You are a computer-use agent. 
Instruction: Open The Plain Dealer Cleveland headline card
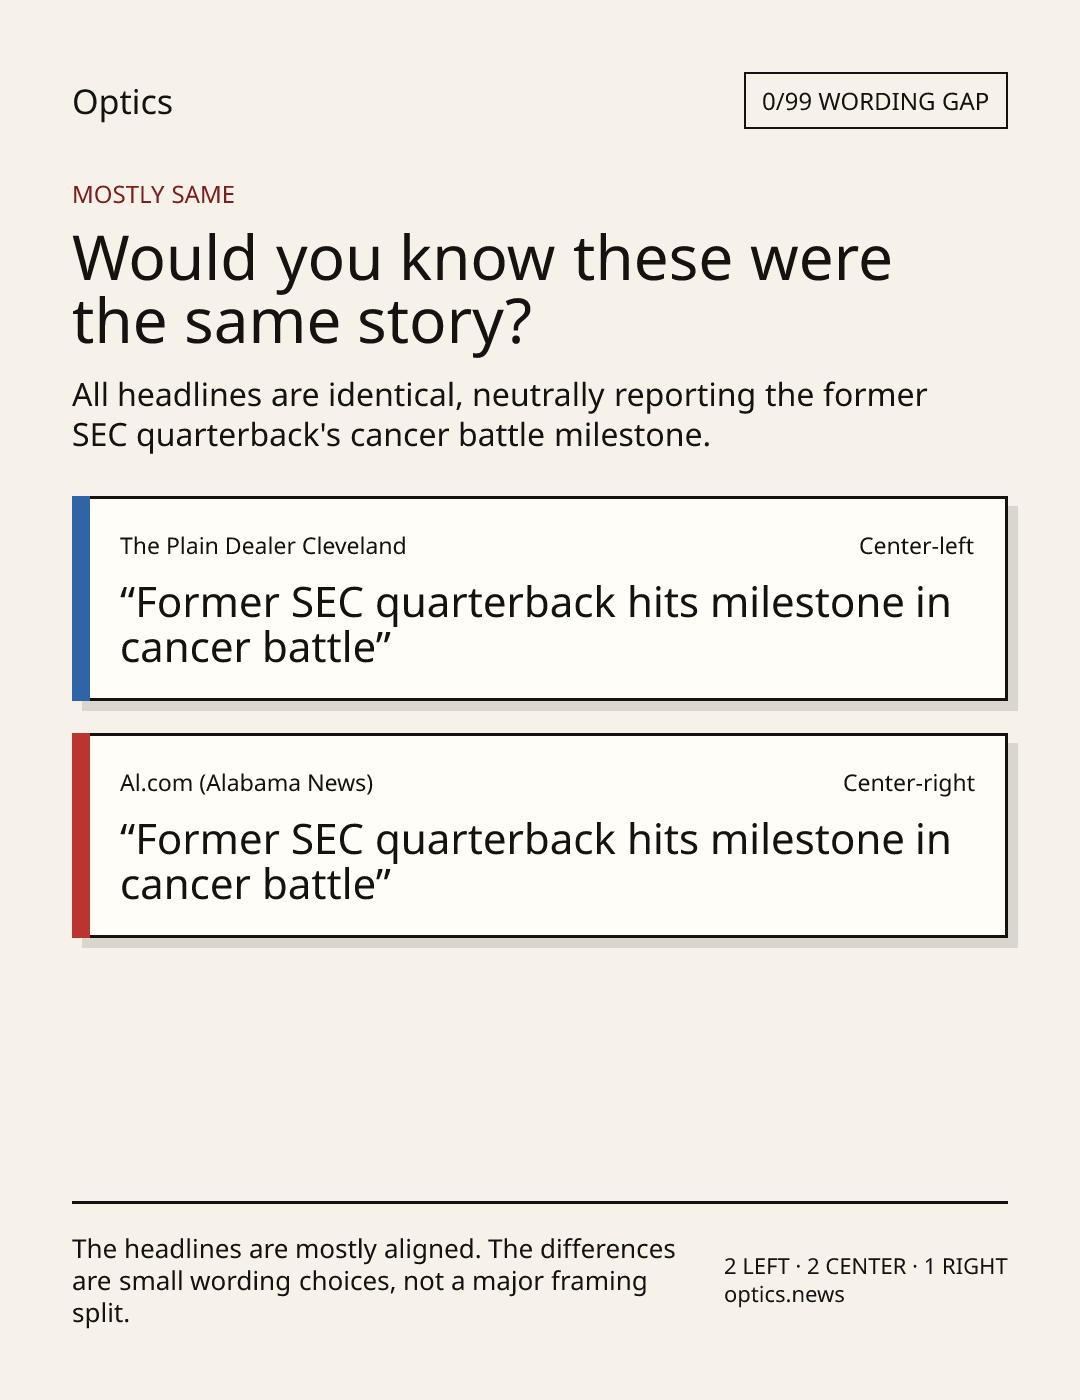(539, 598)
